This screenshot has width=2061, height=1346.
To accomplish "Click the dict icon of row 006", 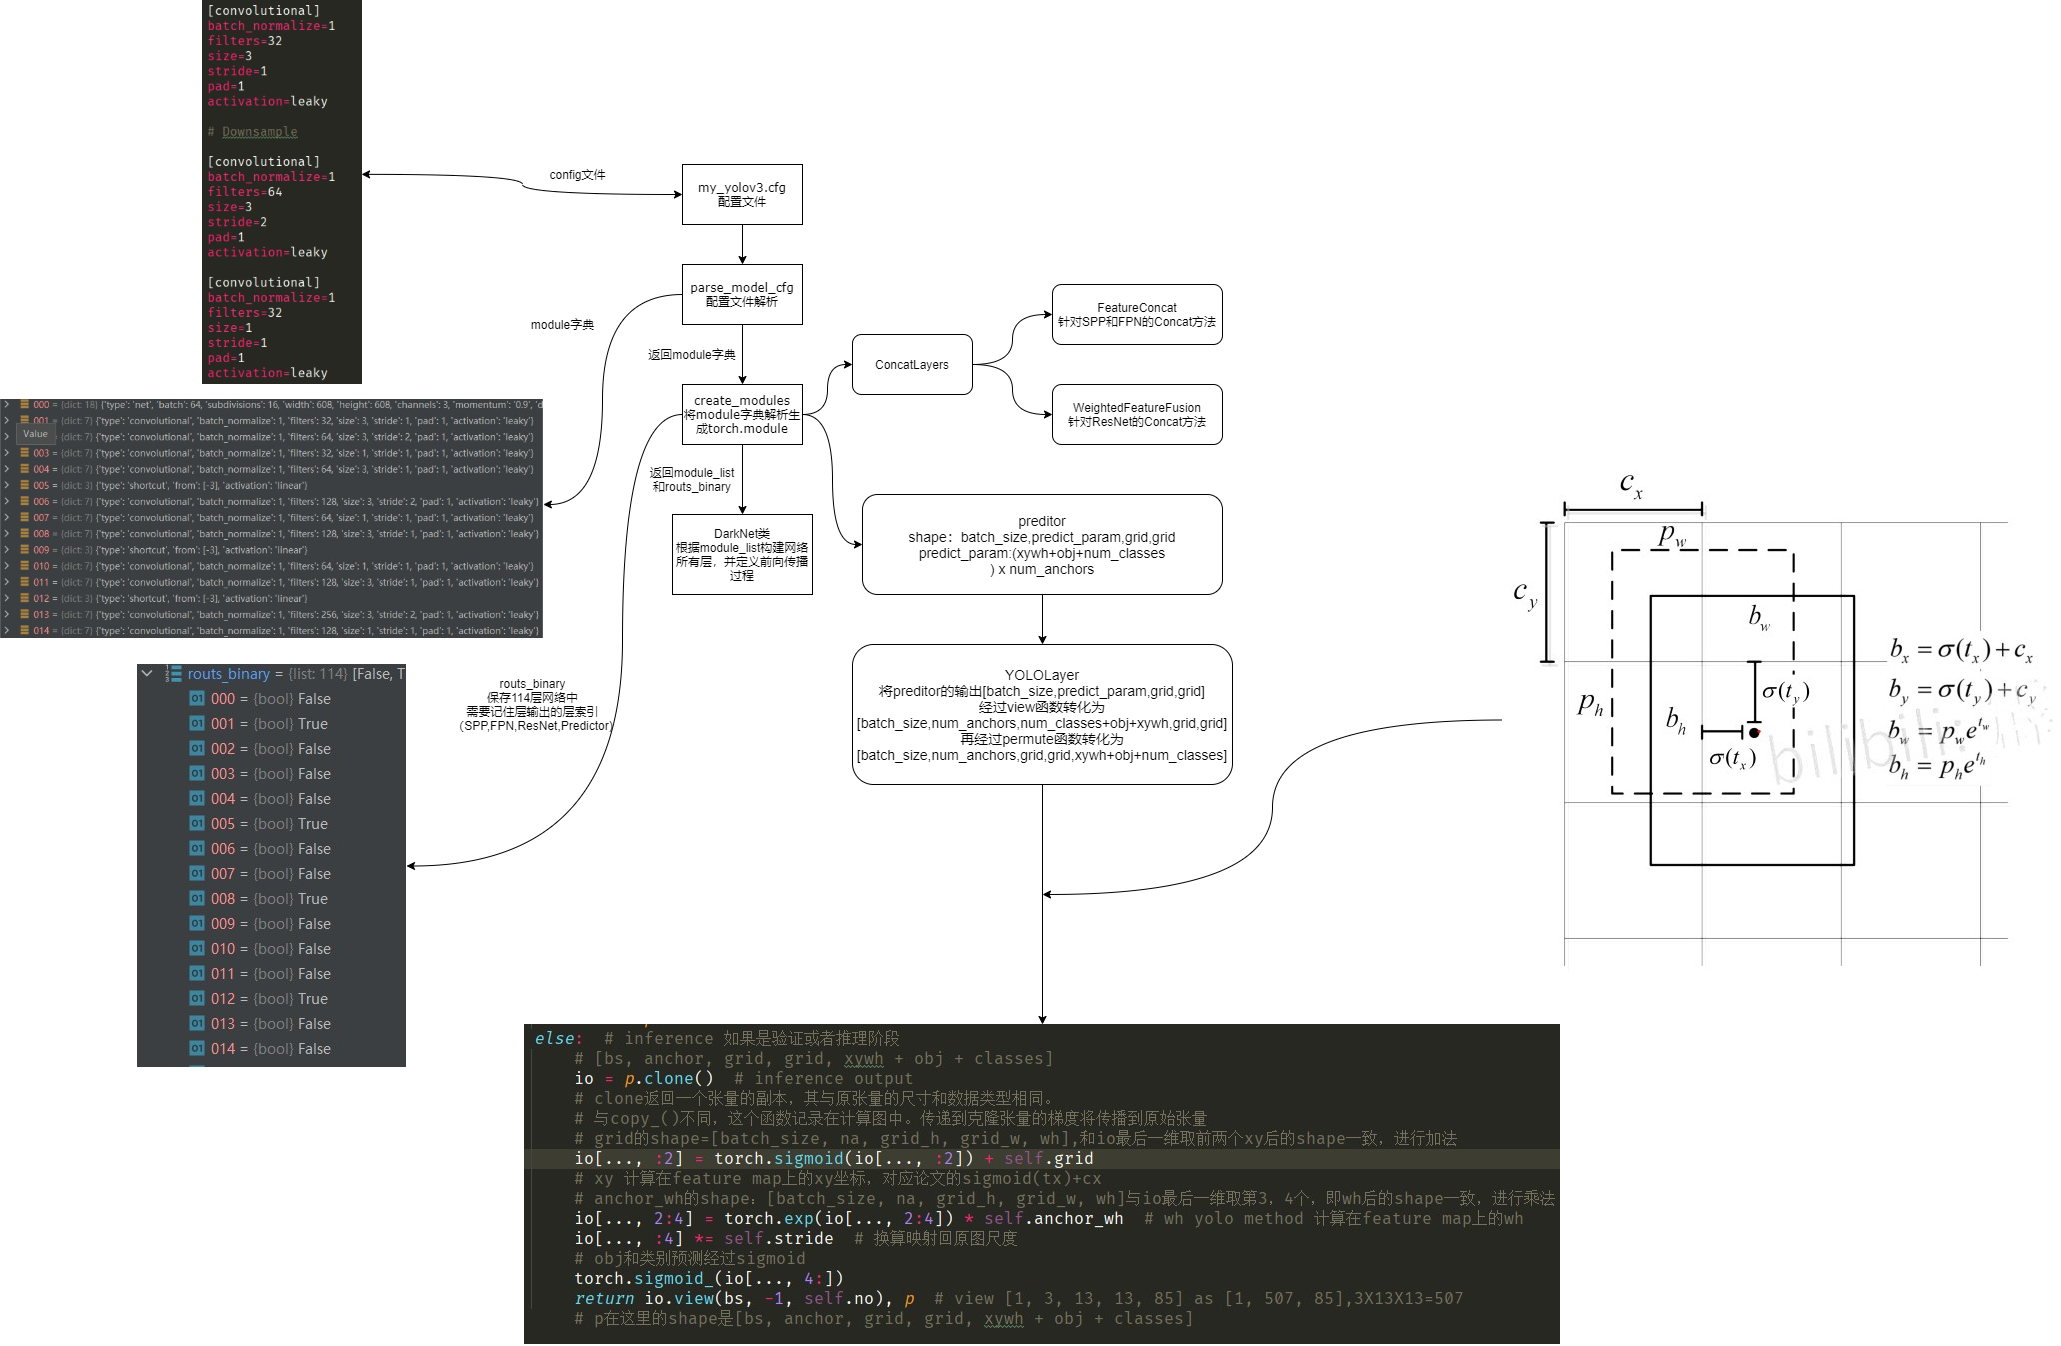I will pos(24,502).
